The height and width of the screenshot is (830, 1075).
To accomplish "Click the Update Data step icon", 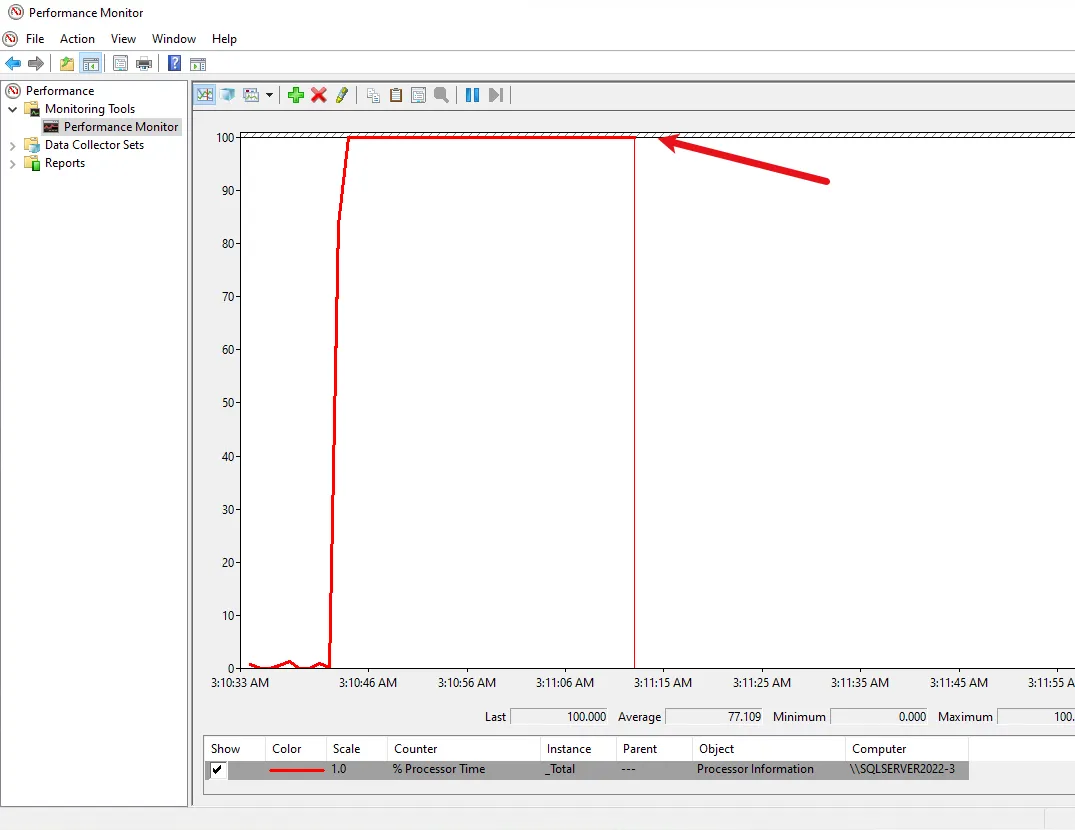I will [x=496, y=95].
